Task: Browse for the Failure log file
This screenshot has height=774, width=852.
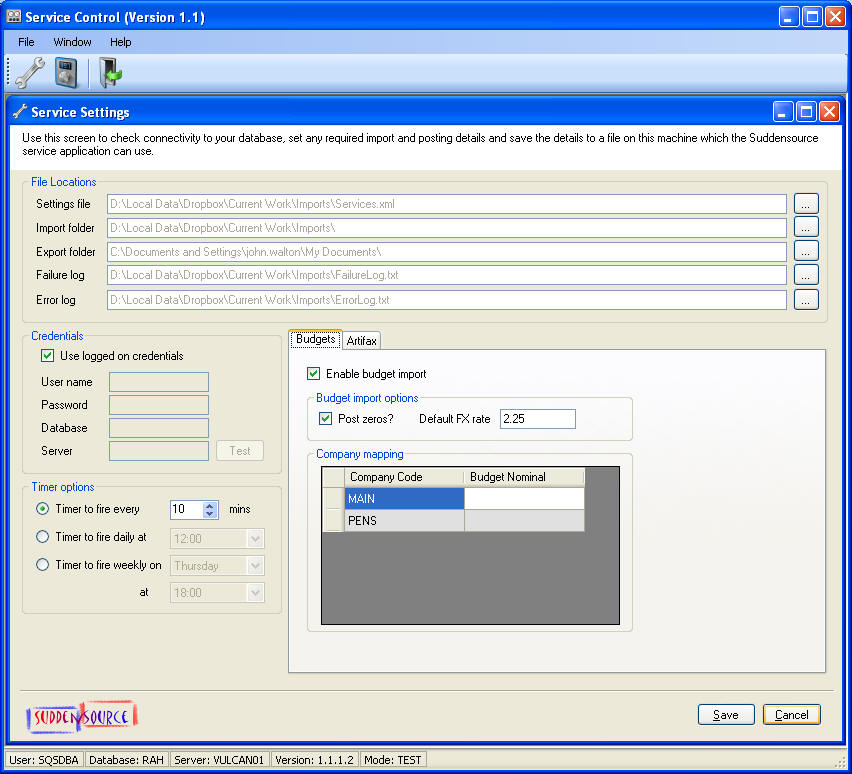Action: pos(806,275)
